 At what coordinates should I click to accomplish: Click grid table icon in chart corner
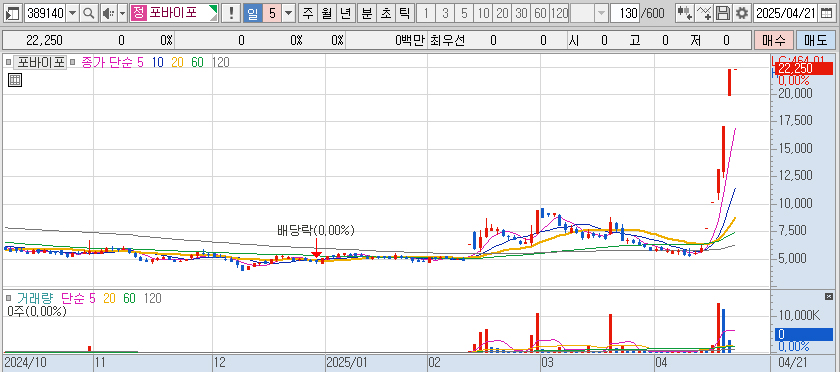click(x=15, y=80)
